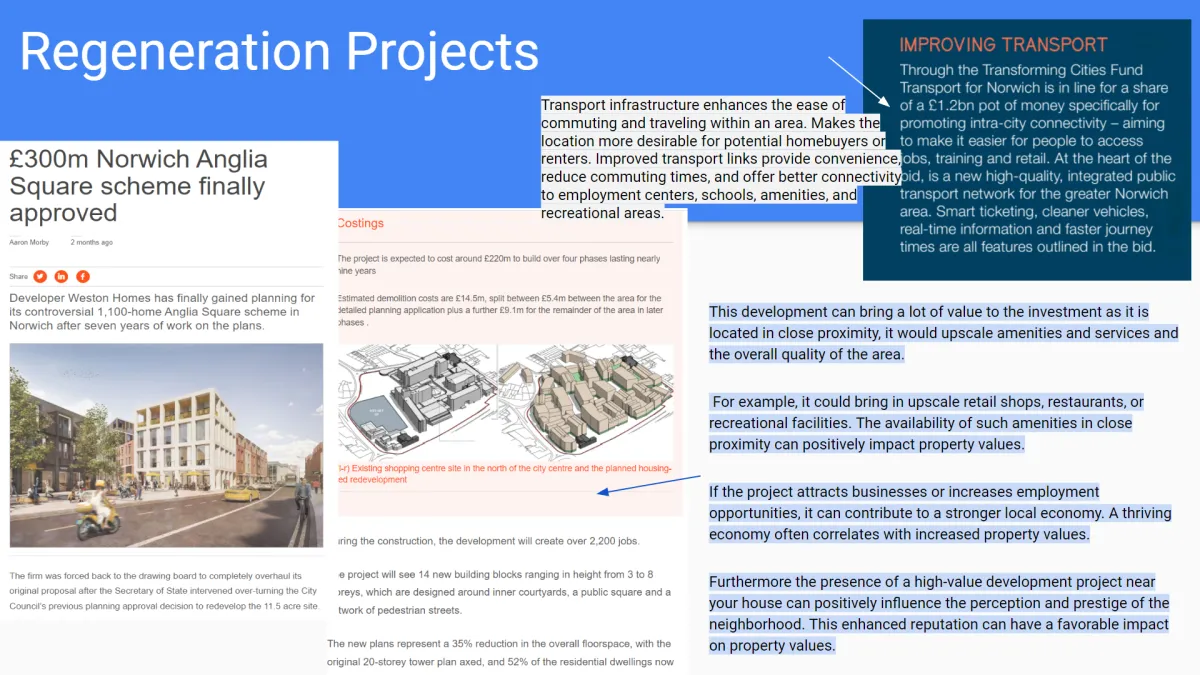Click the Facebook share icon

pos(83,276)
